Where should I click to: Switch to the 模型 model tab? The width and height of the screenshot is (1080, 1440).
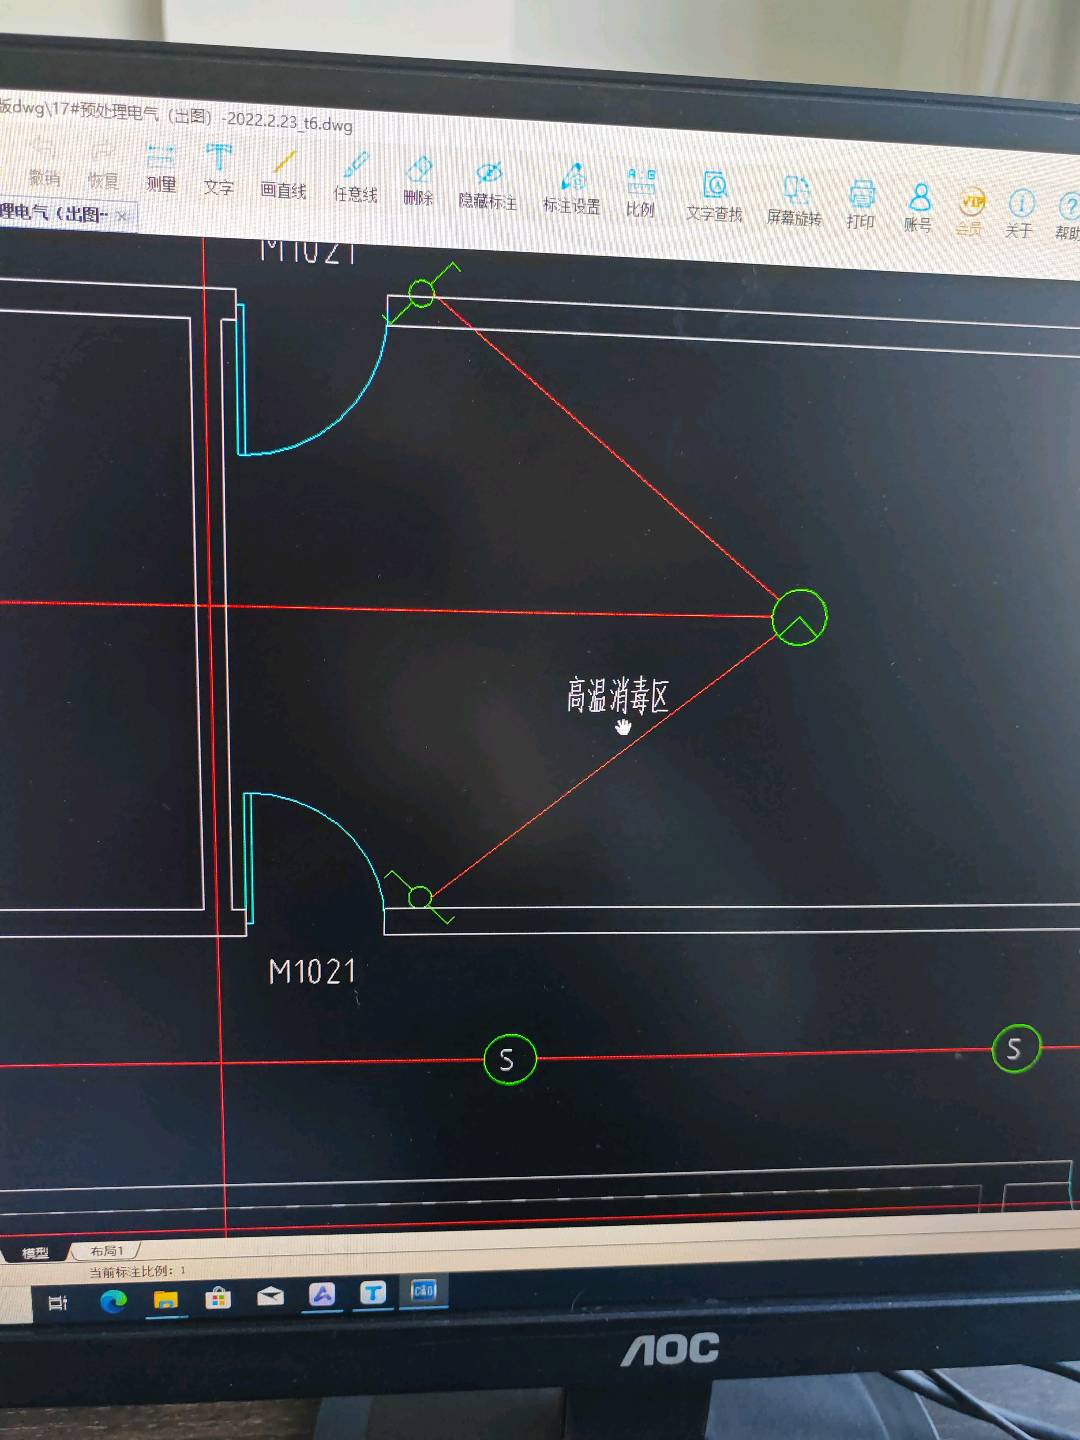[x=35, y=1253]
